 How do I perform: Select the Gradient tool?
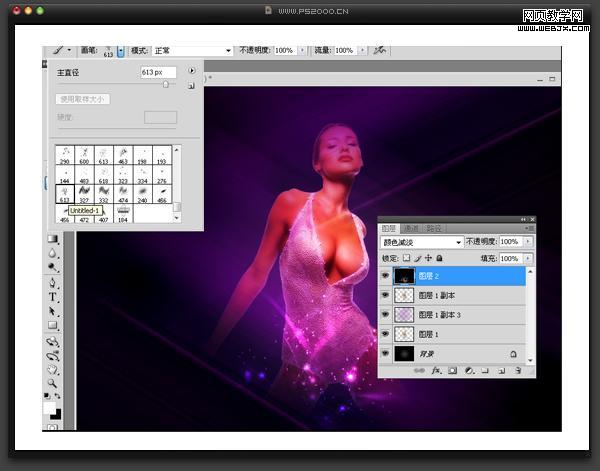52,239
